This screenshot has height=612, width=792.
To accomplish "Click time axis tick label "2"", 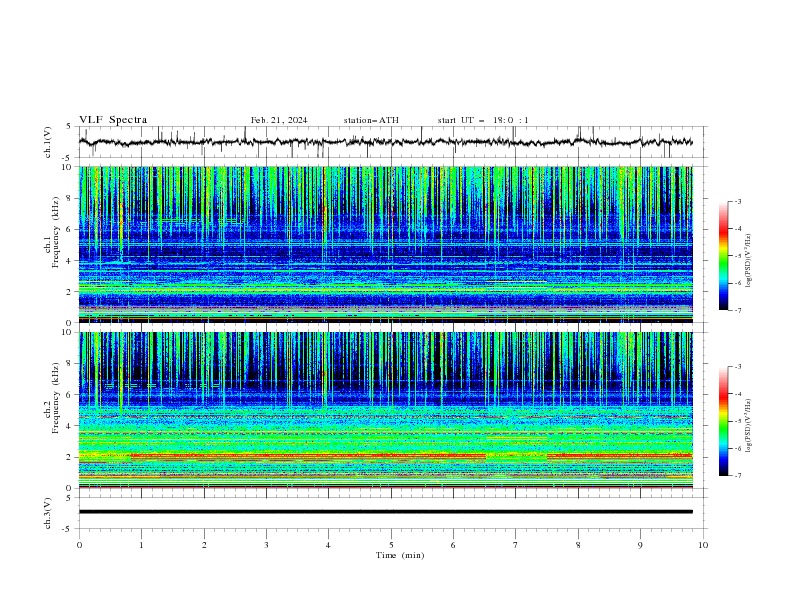I will (204, 545).
